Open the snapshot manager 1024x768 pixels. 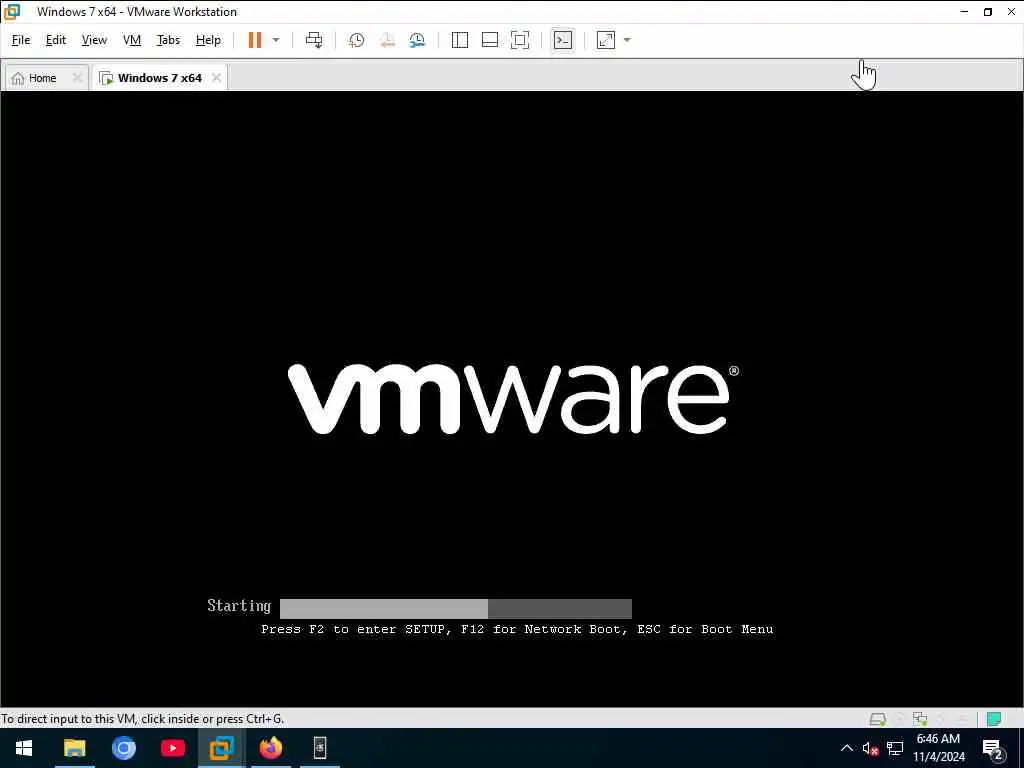pos(417,40)
